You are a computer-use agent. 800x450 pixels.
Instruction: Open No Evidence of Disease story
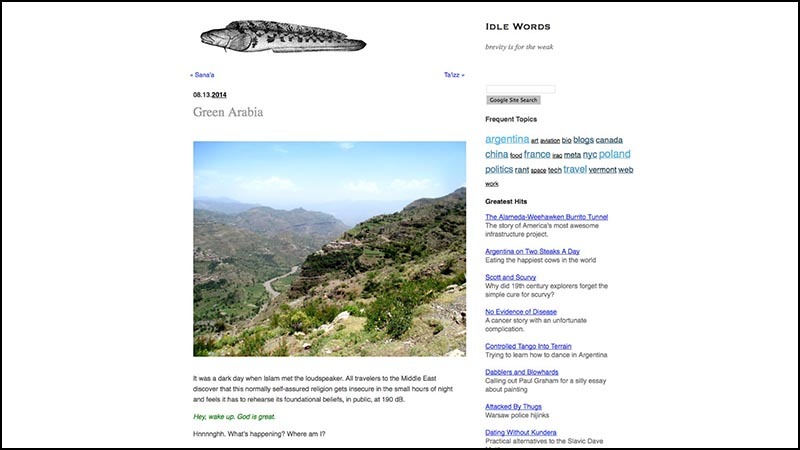click(520, 312)
